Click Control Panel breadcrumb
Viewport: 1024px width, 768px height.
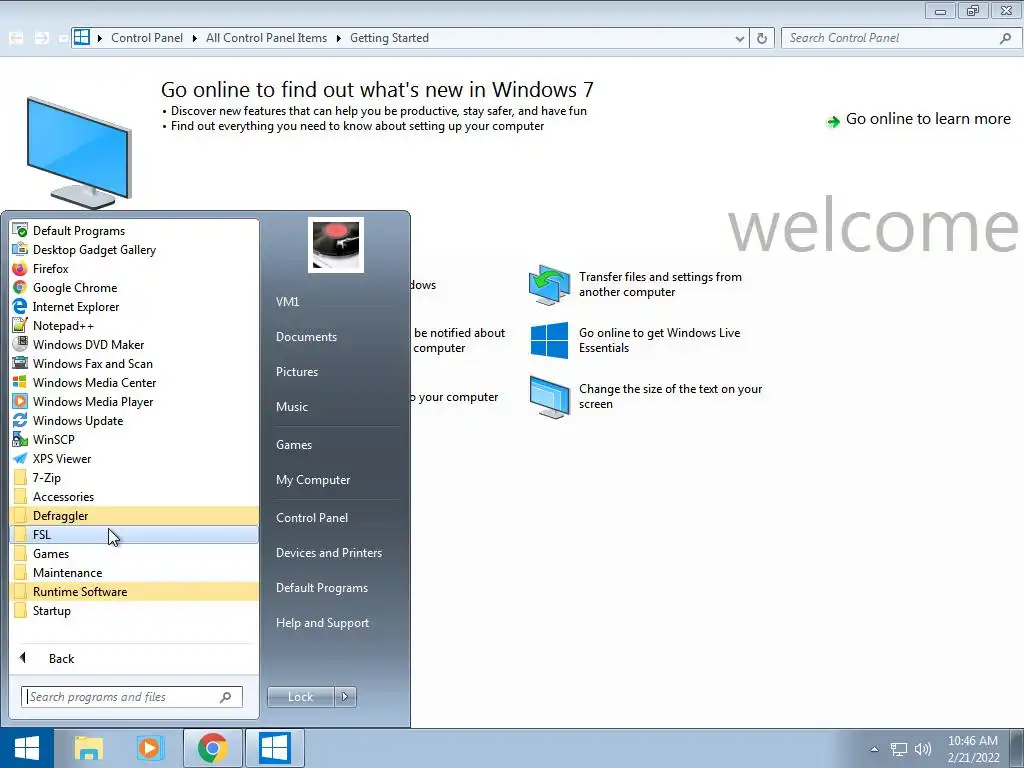147,38
